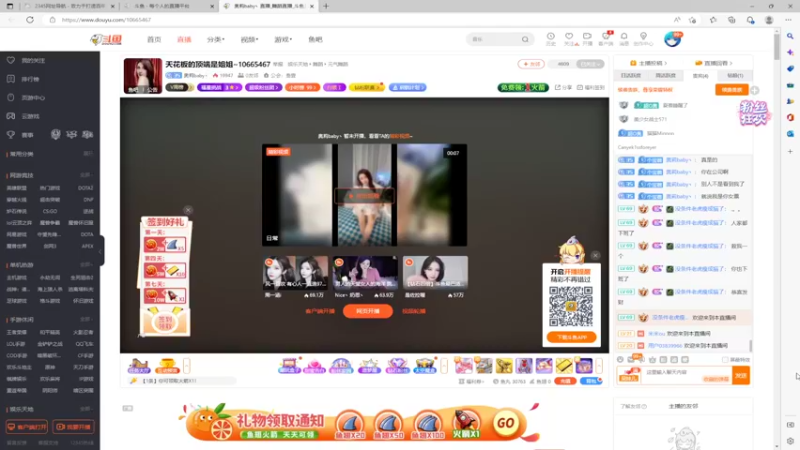Open the streamer inspection link
The height and width of the screenshot is (450, 800).
648,63
